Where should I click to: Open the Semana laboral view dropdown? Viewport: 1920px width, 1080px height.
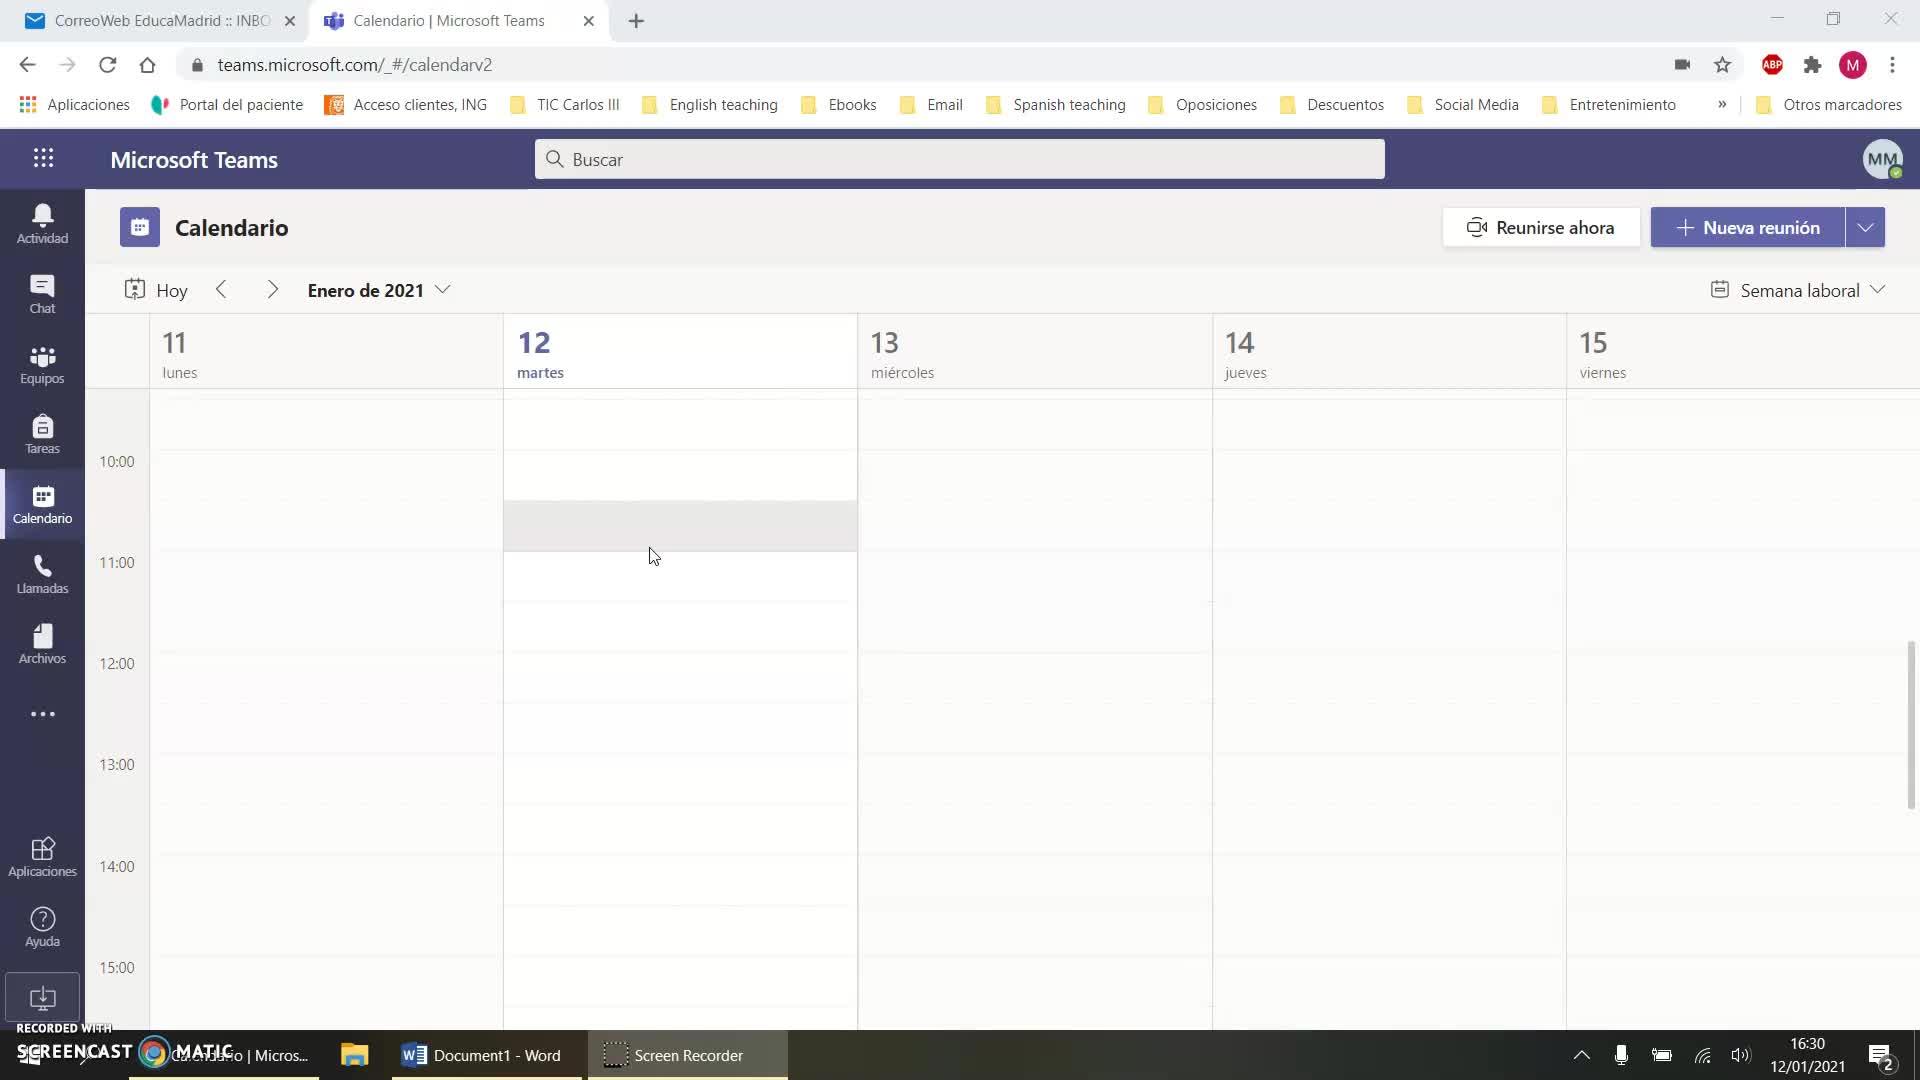pos(1798,290)
